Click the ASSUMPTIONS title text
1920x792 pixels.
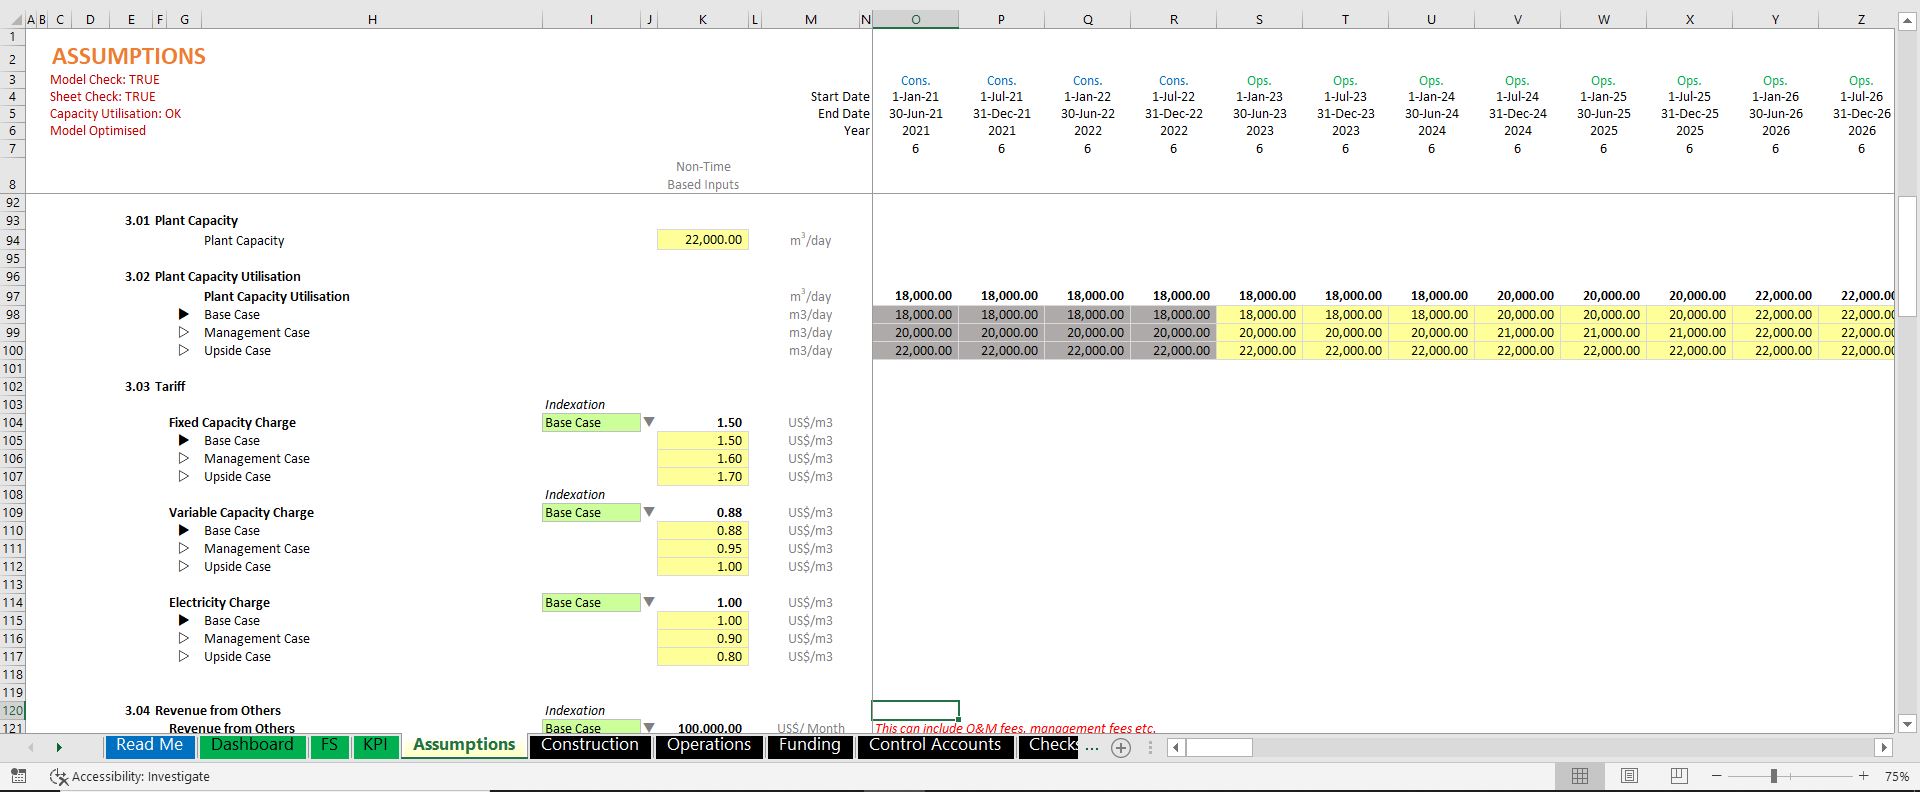click(x=129, y=56)
